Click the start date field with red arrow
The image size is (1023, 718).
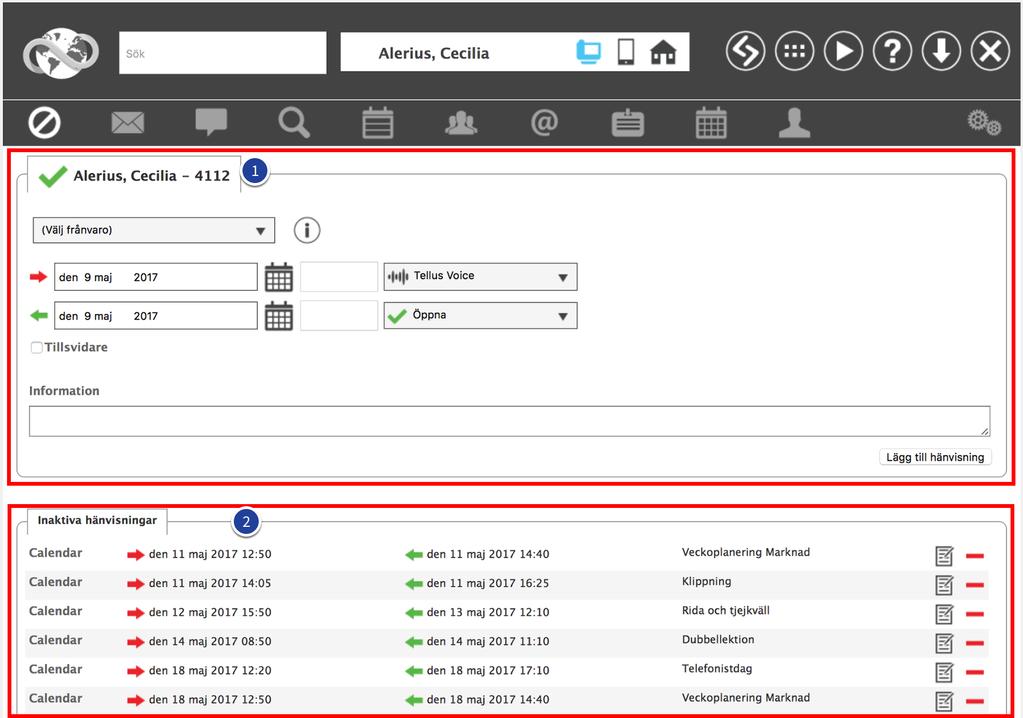click(x=156, y=277)
